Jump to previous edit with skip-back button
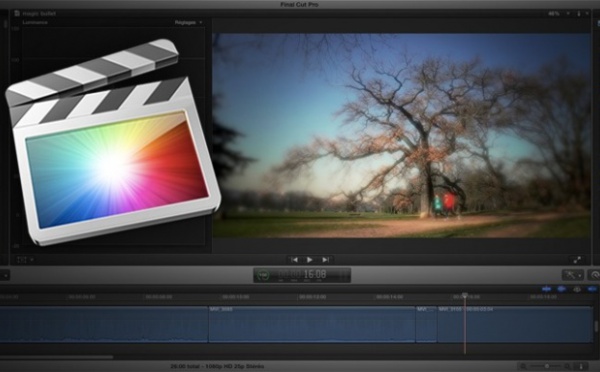 tap(294, 260)
